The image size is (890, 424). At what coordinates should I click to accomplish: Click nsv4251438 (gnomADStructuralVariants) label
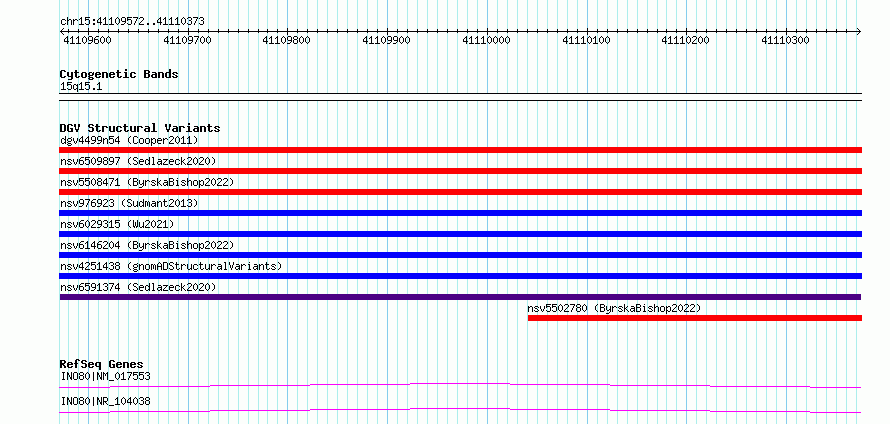tap(171, 266)
